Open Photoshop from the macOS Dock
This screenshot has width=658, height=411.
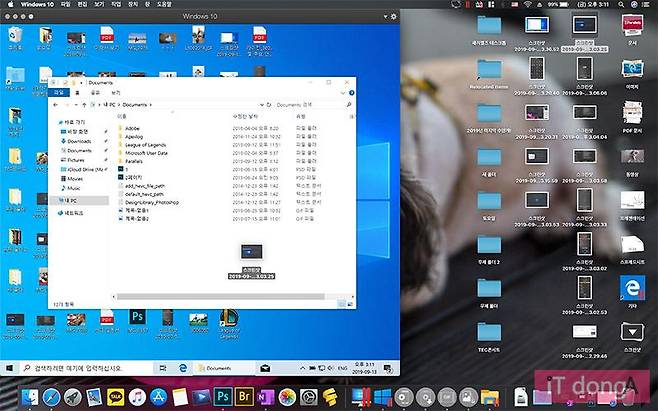tap(223, 397)
